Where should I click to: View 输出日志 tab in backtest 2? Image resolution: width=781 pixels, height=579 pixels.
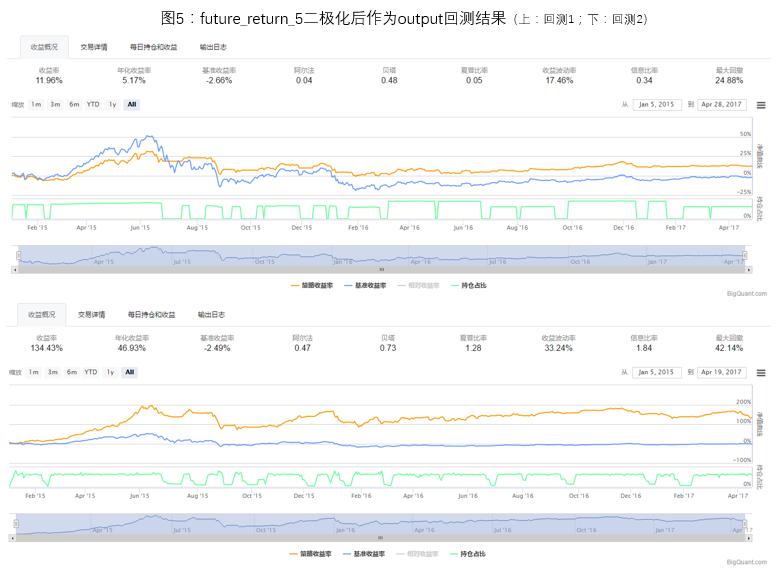211,314
